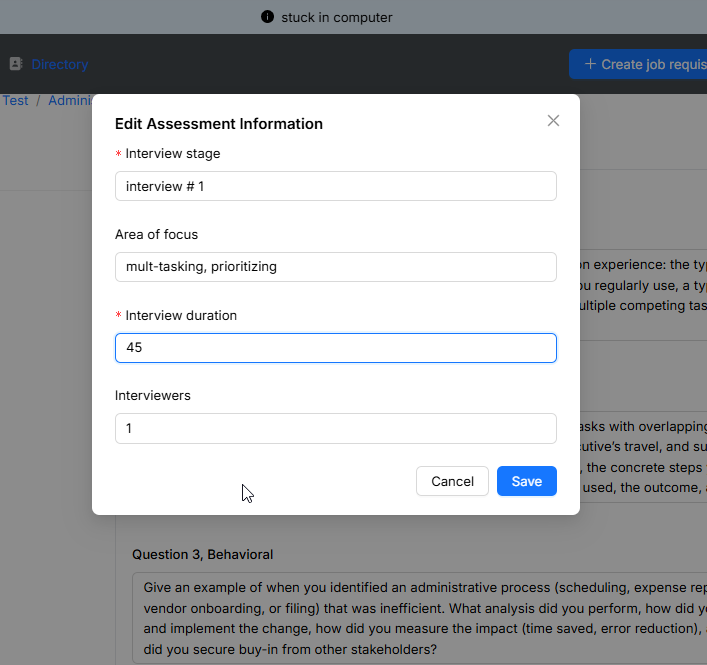This screenshot has height=665, width=707.
Task: Close the Edit Assessment Information dialog
Action: tap(553, 120)
